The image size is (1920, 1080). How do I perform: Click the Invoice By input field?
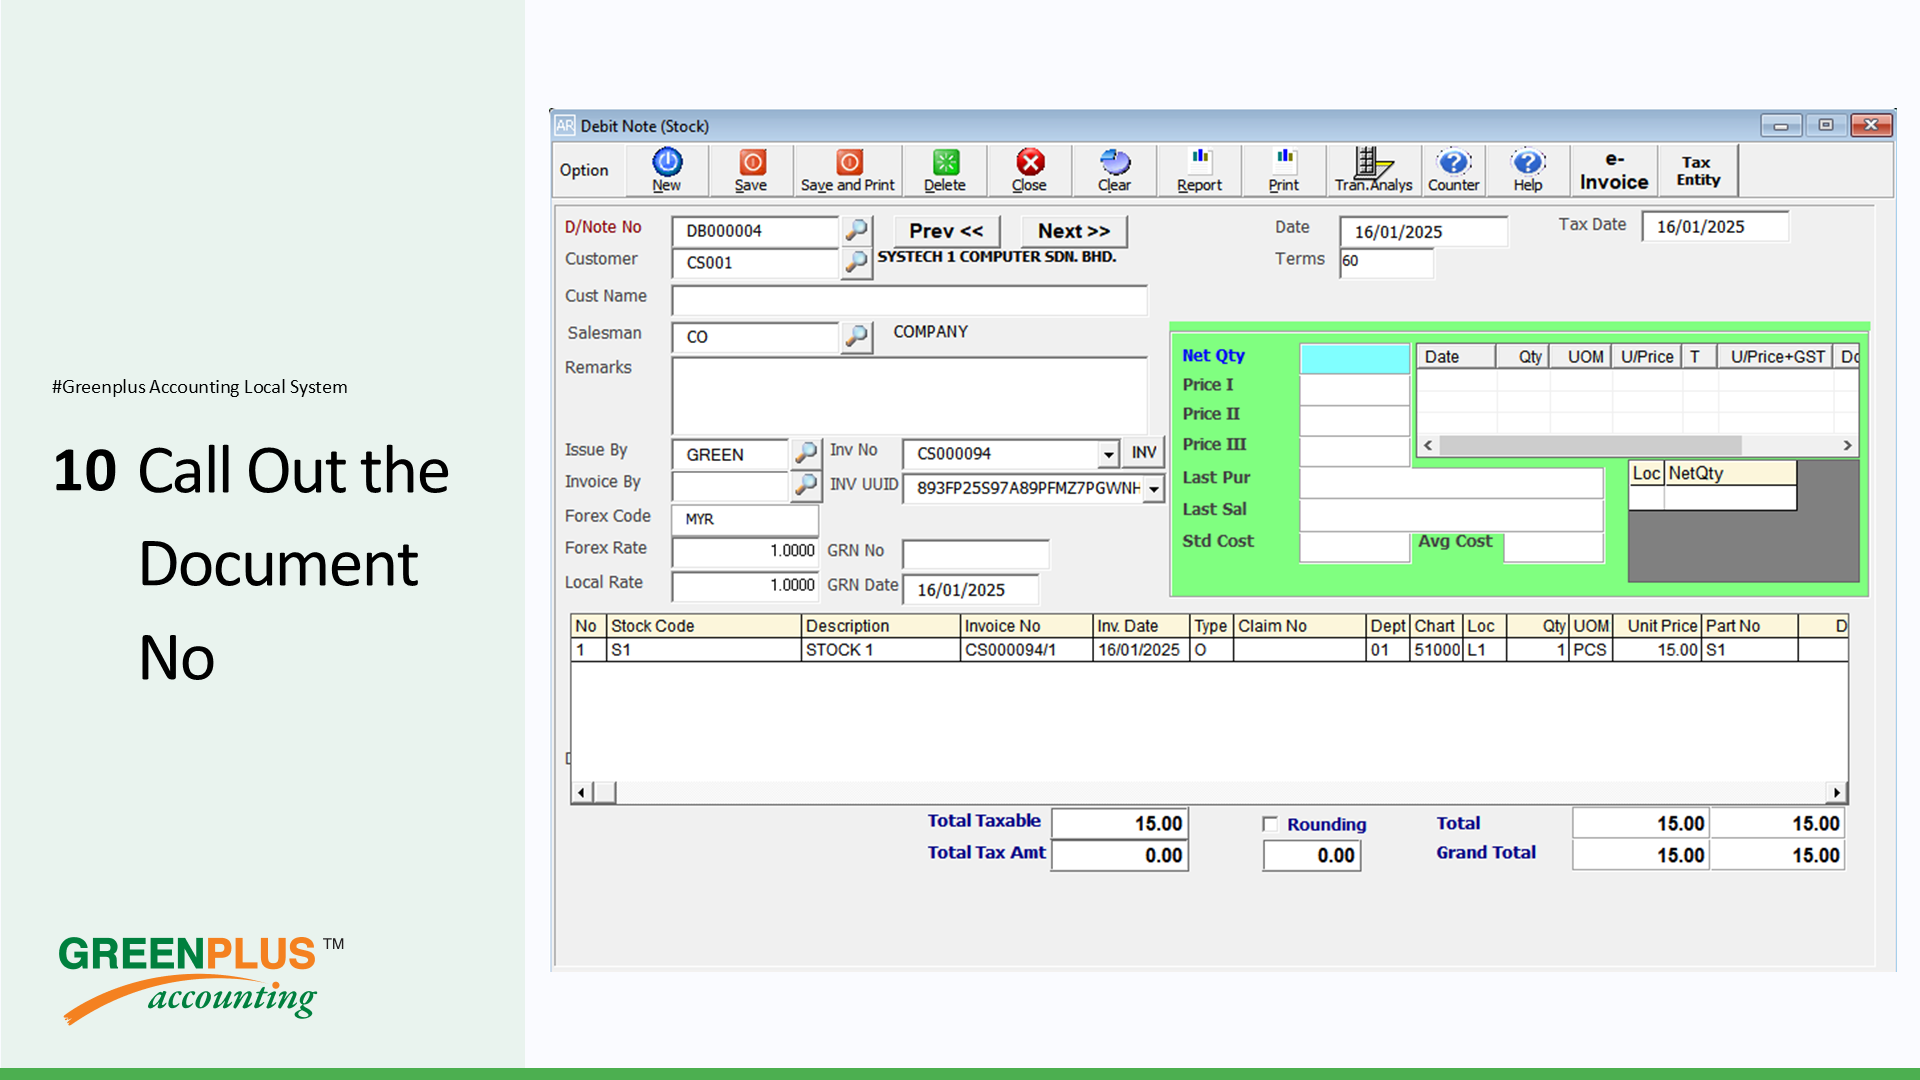(730, 486)
